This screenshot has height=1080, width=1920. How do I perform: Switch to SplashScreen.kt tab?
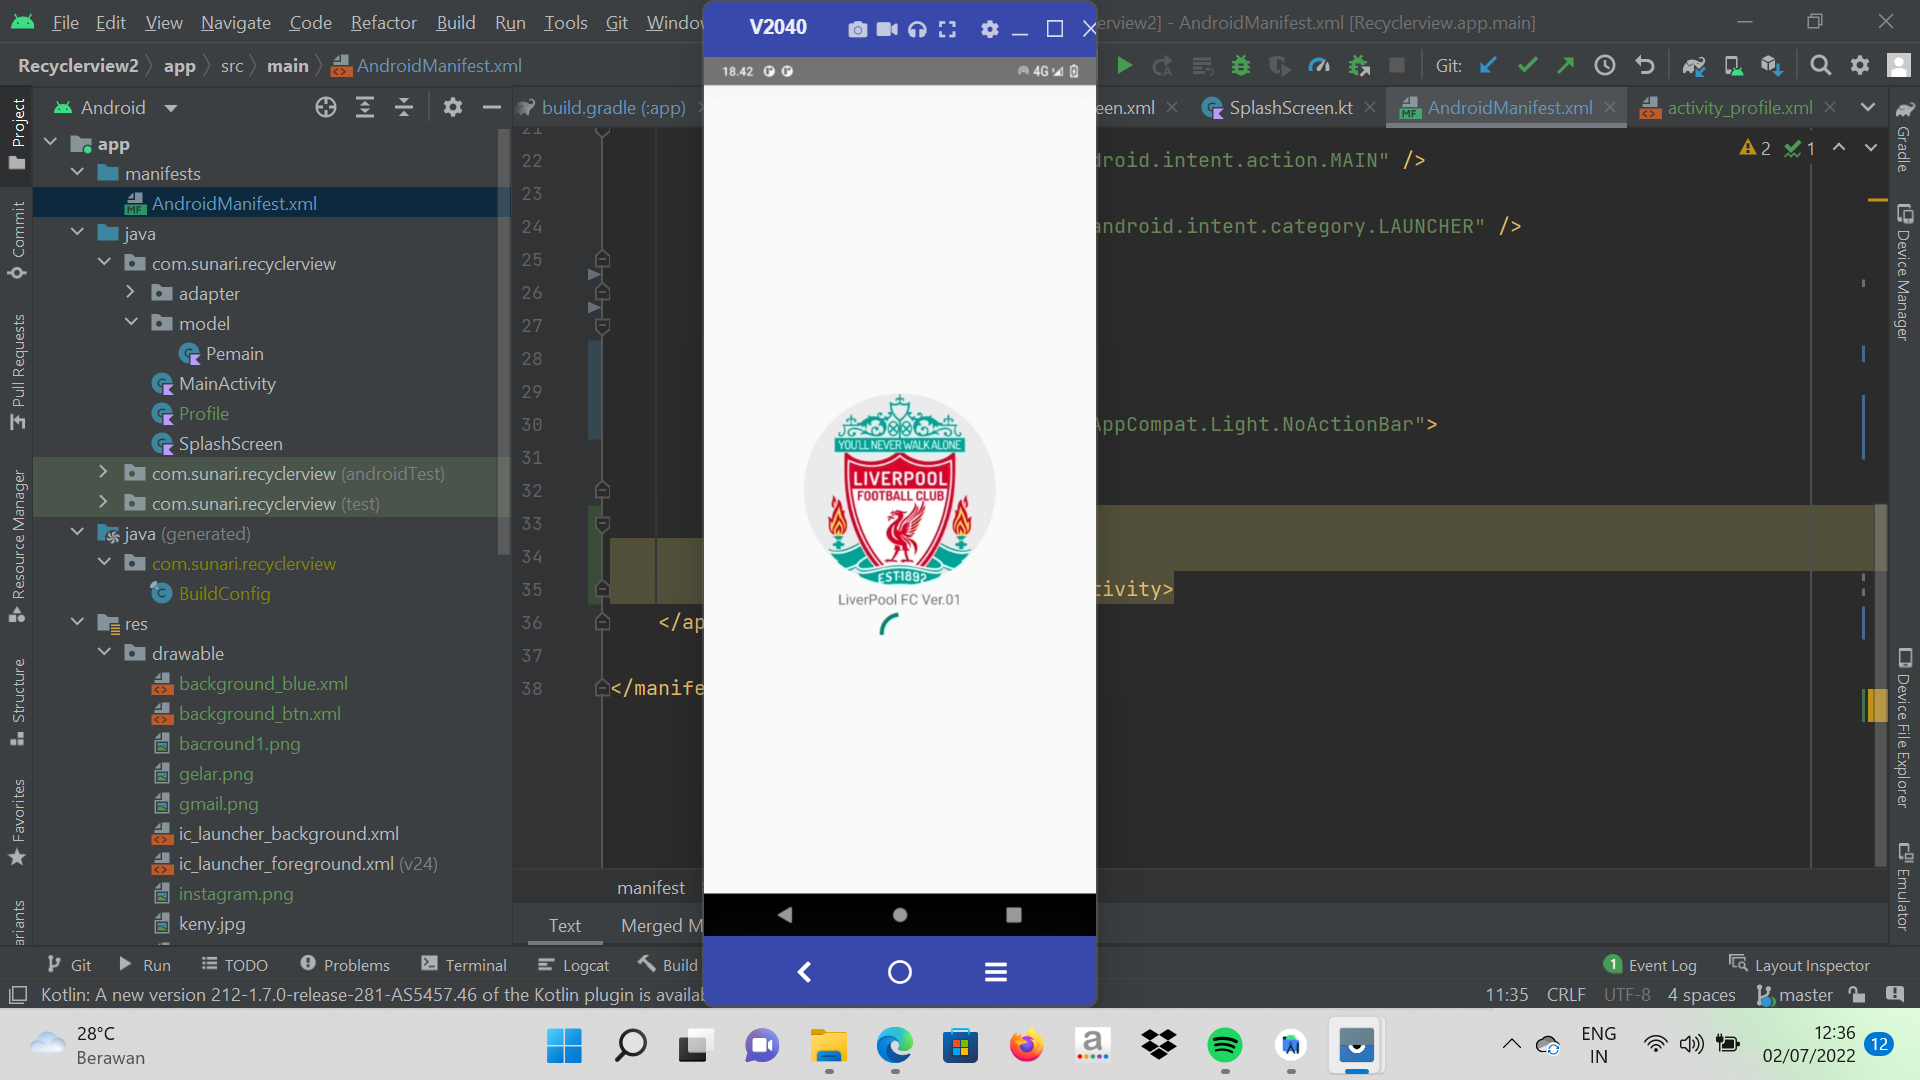[1290, 108]
